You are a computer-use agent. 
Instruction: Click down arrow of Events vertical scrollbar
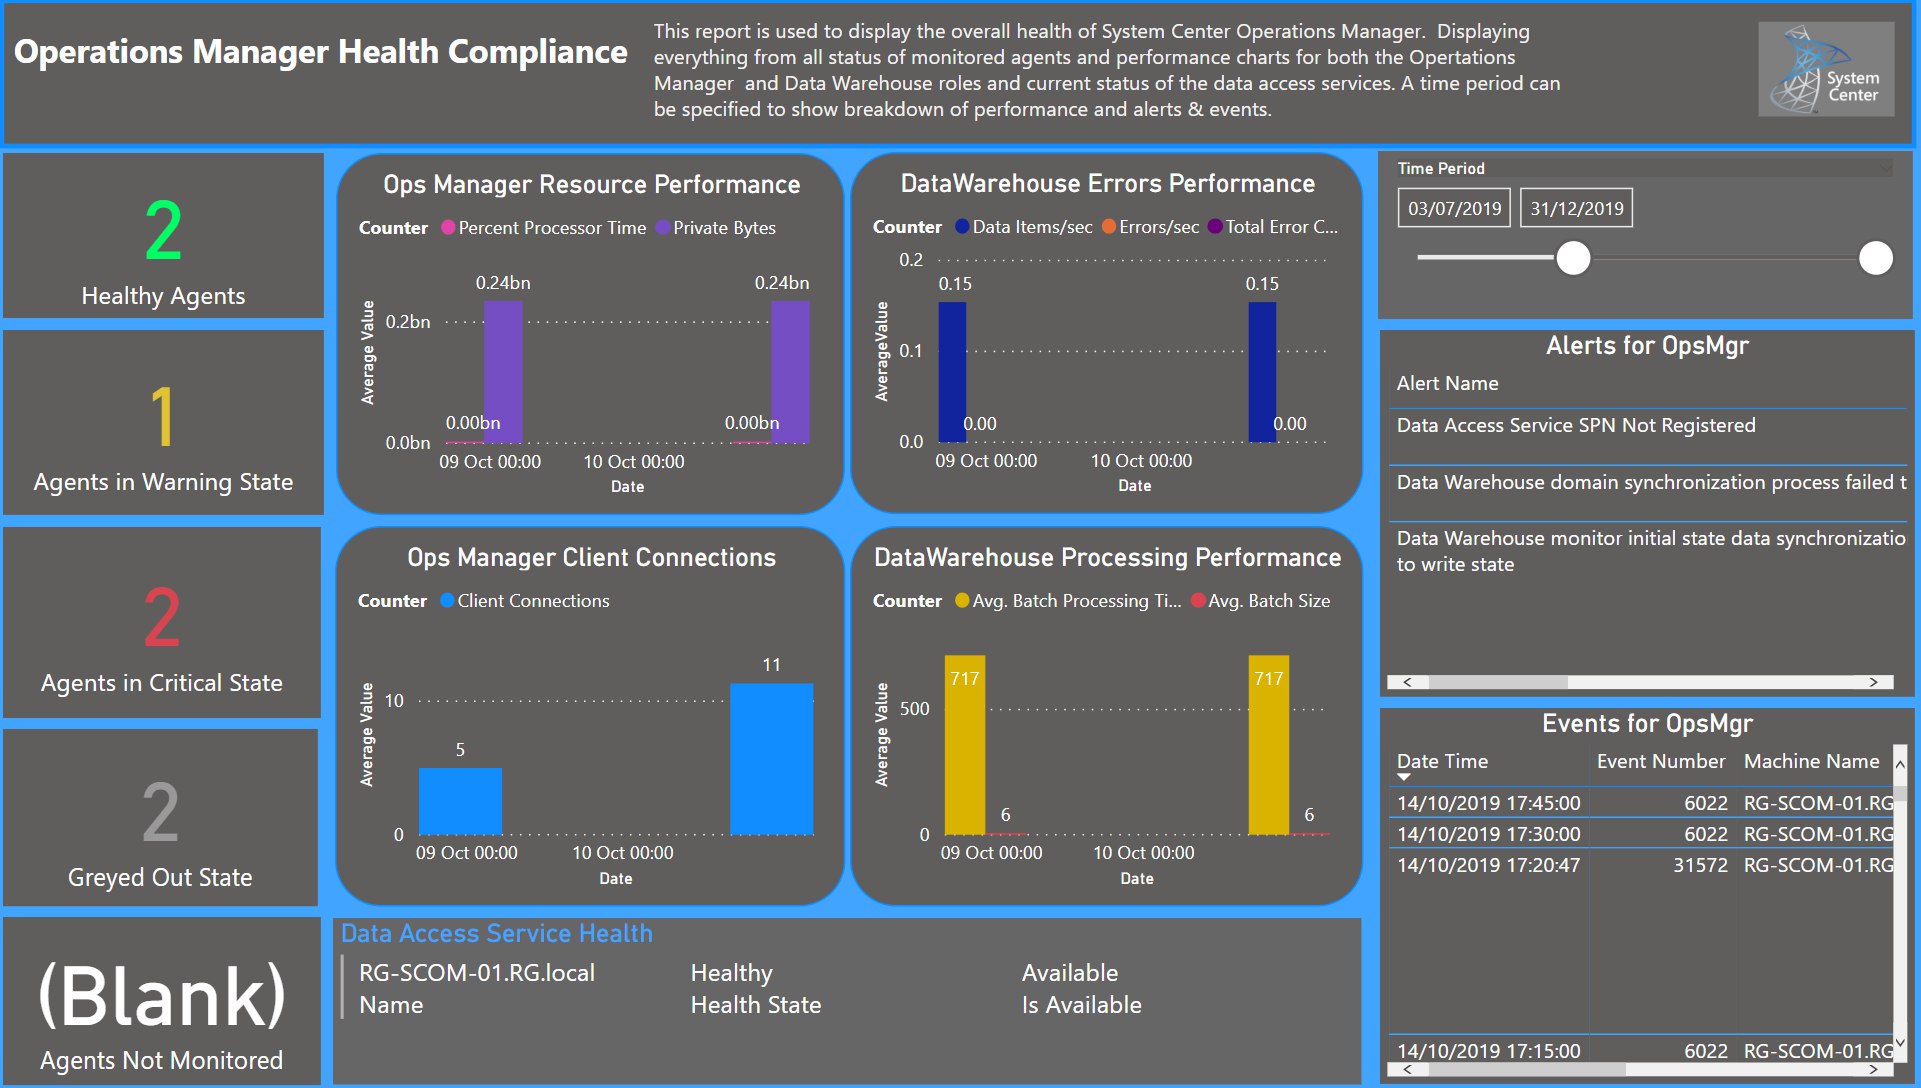(x=1900, y=1044)
